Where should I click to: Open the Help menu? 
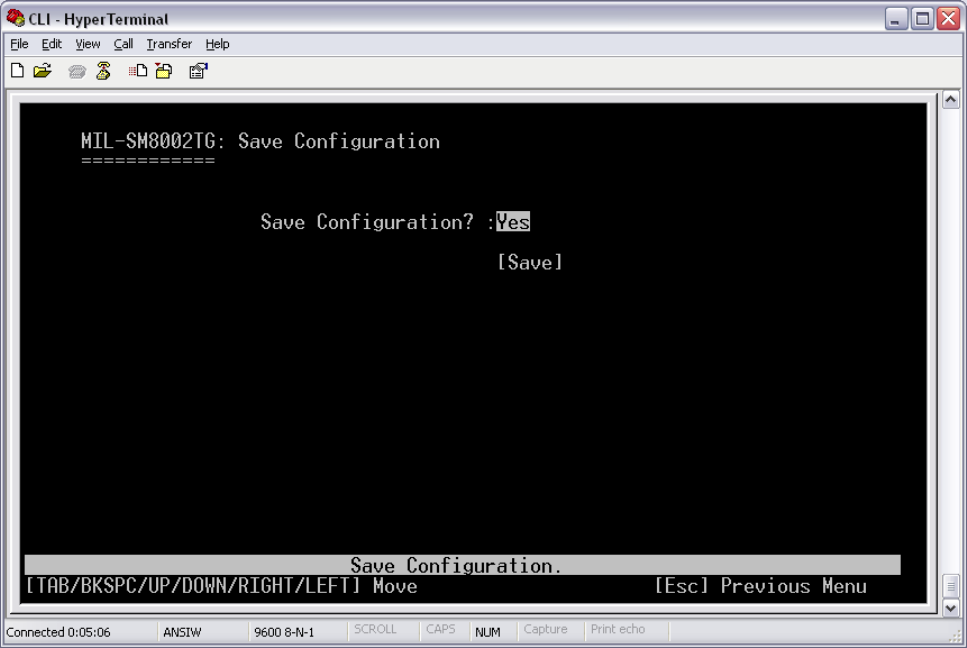coord(217,44)
